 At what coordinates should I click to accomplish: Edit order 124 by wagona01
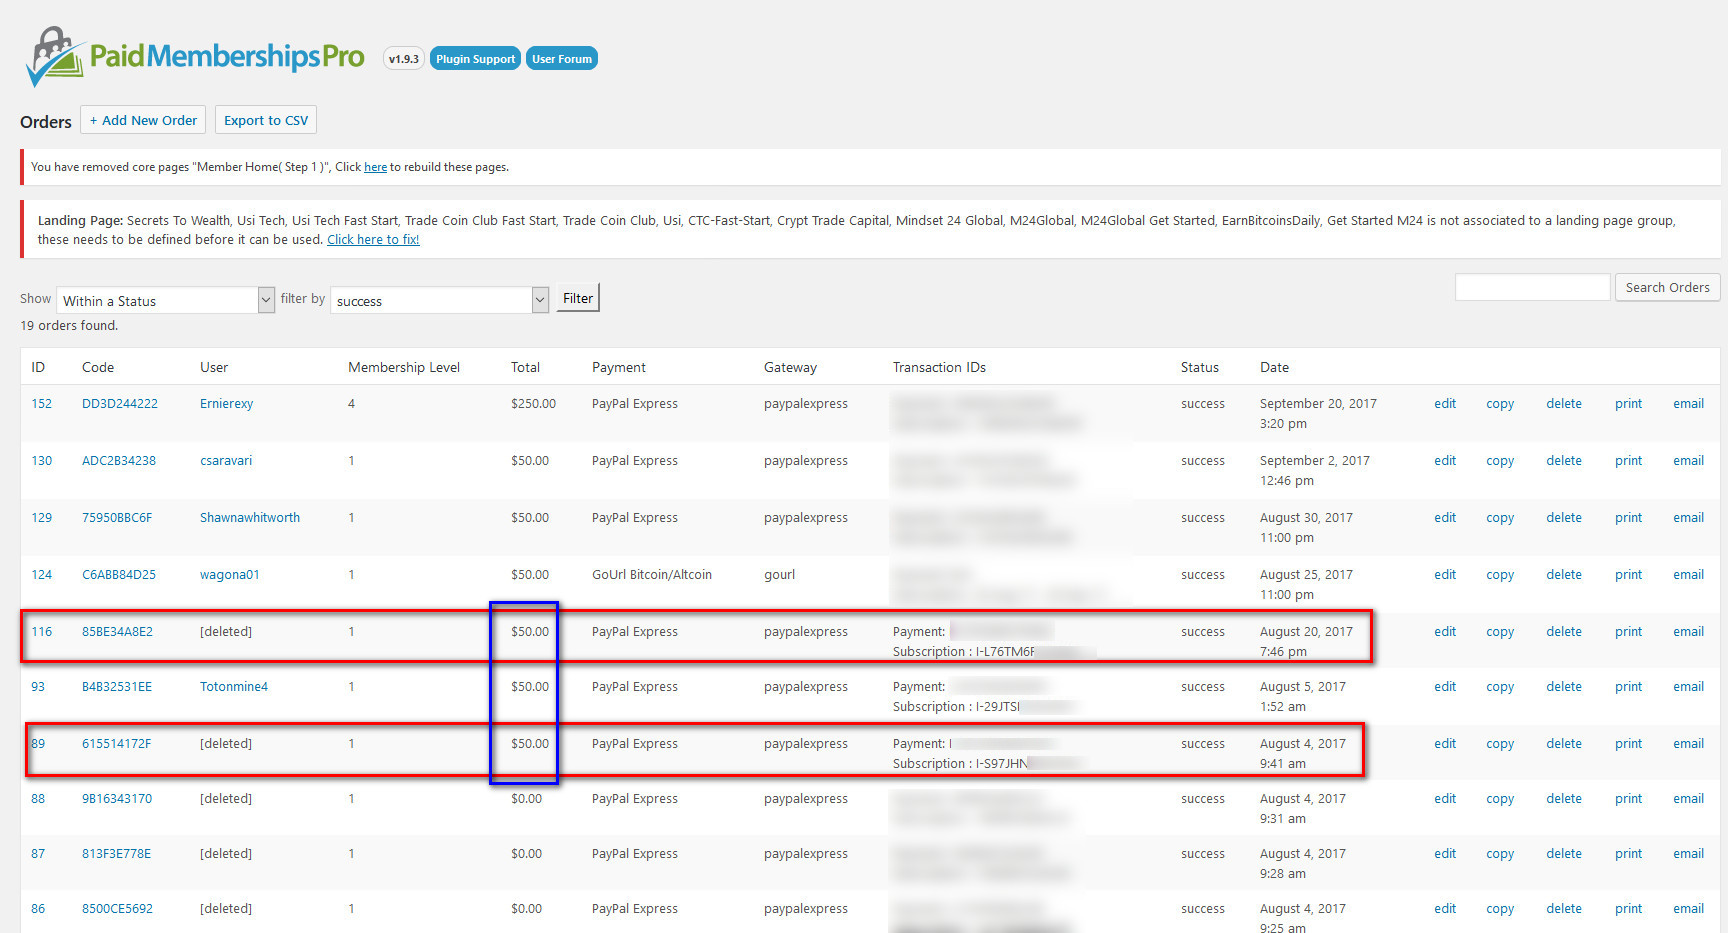(x=1445, y=575)
